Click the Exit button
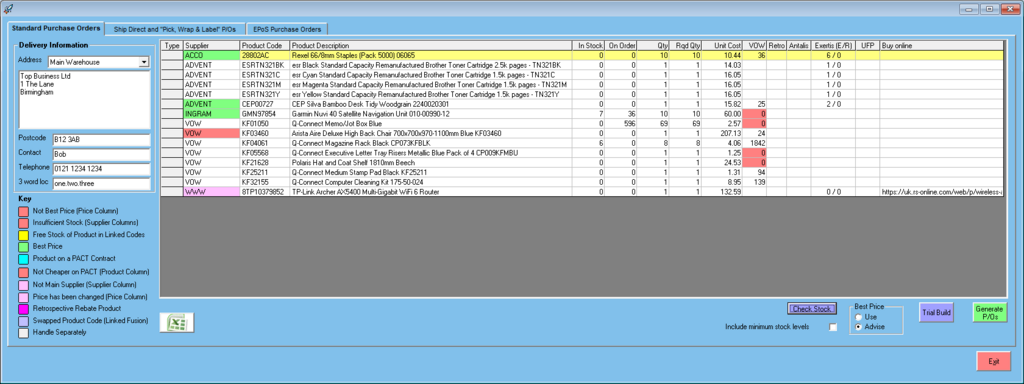 994,361
